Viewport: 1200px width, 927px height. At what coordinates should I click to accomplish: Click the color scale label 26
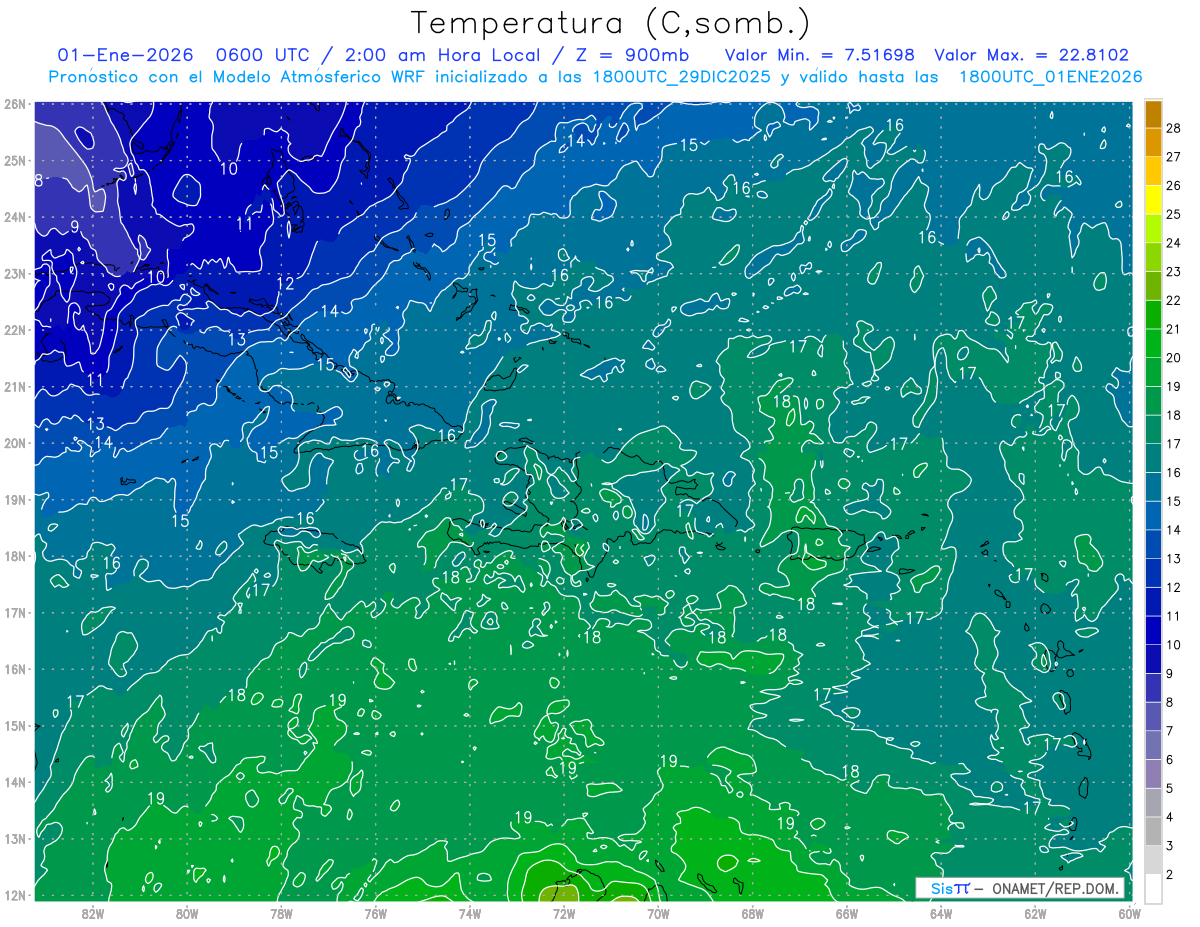point(1173,185)
